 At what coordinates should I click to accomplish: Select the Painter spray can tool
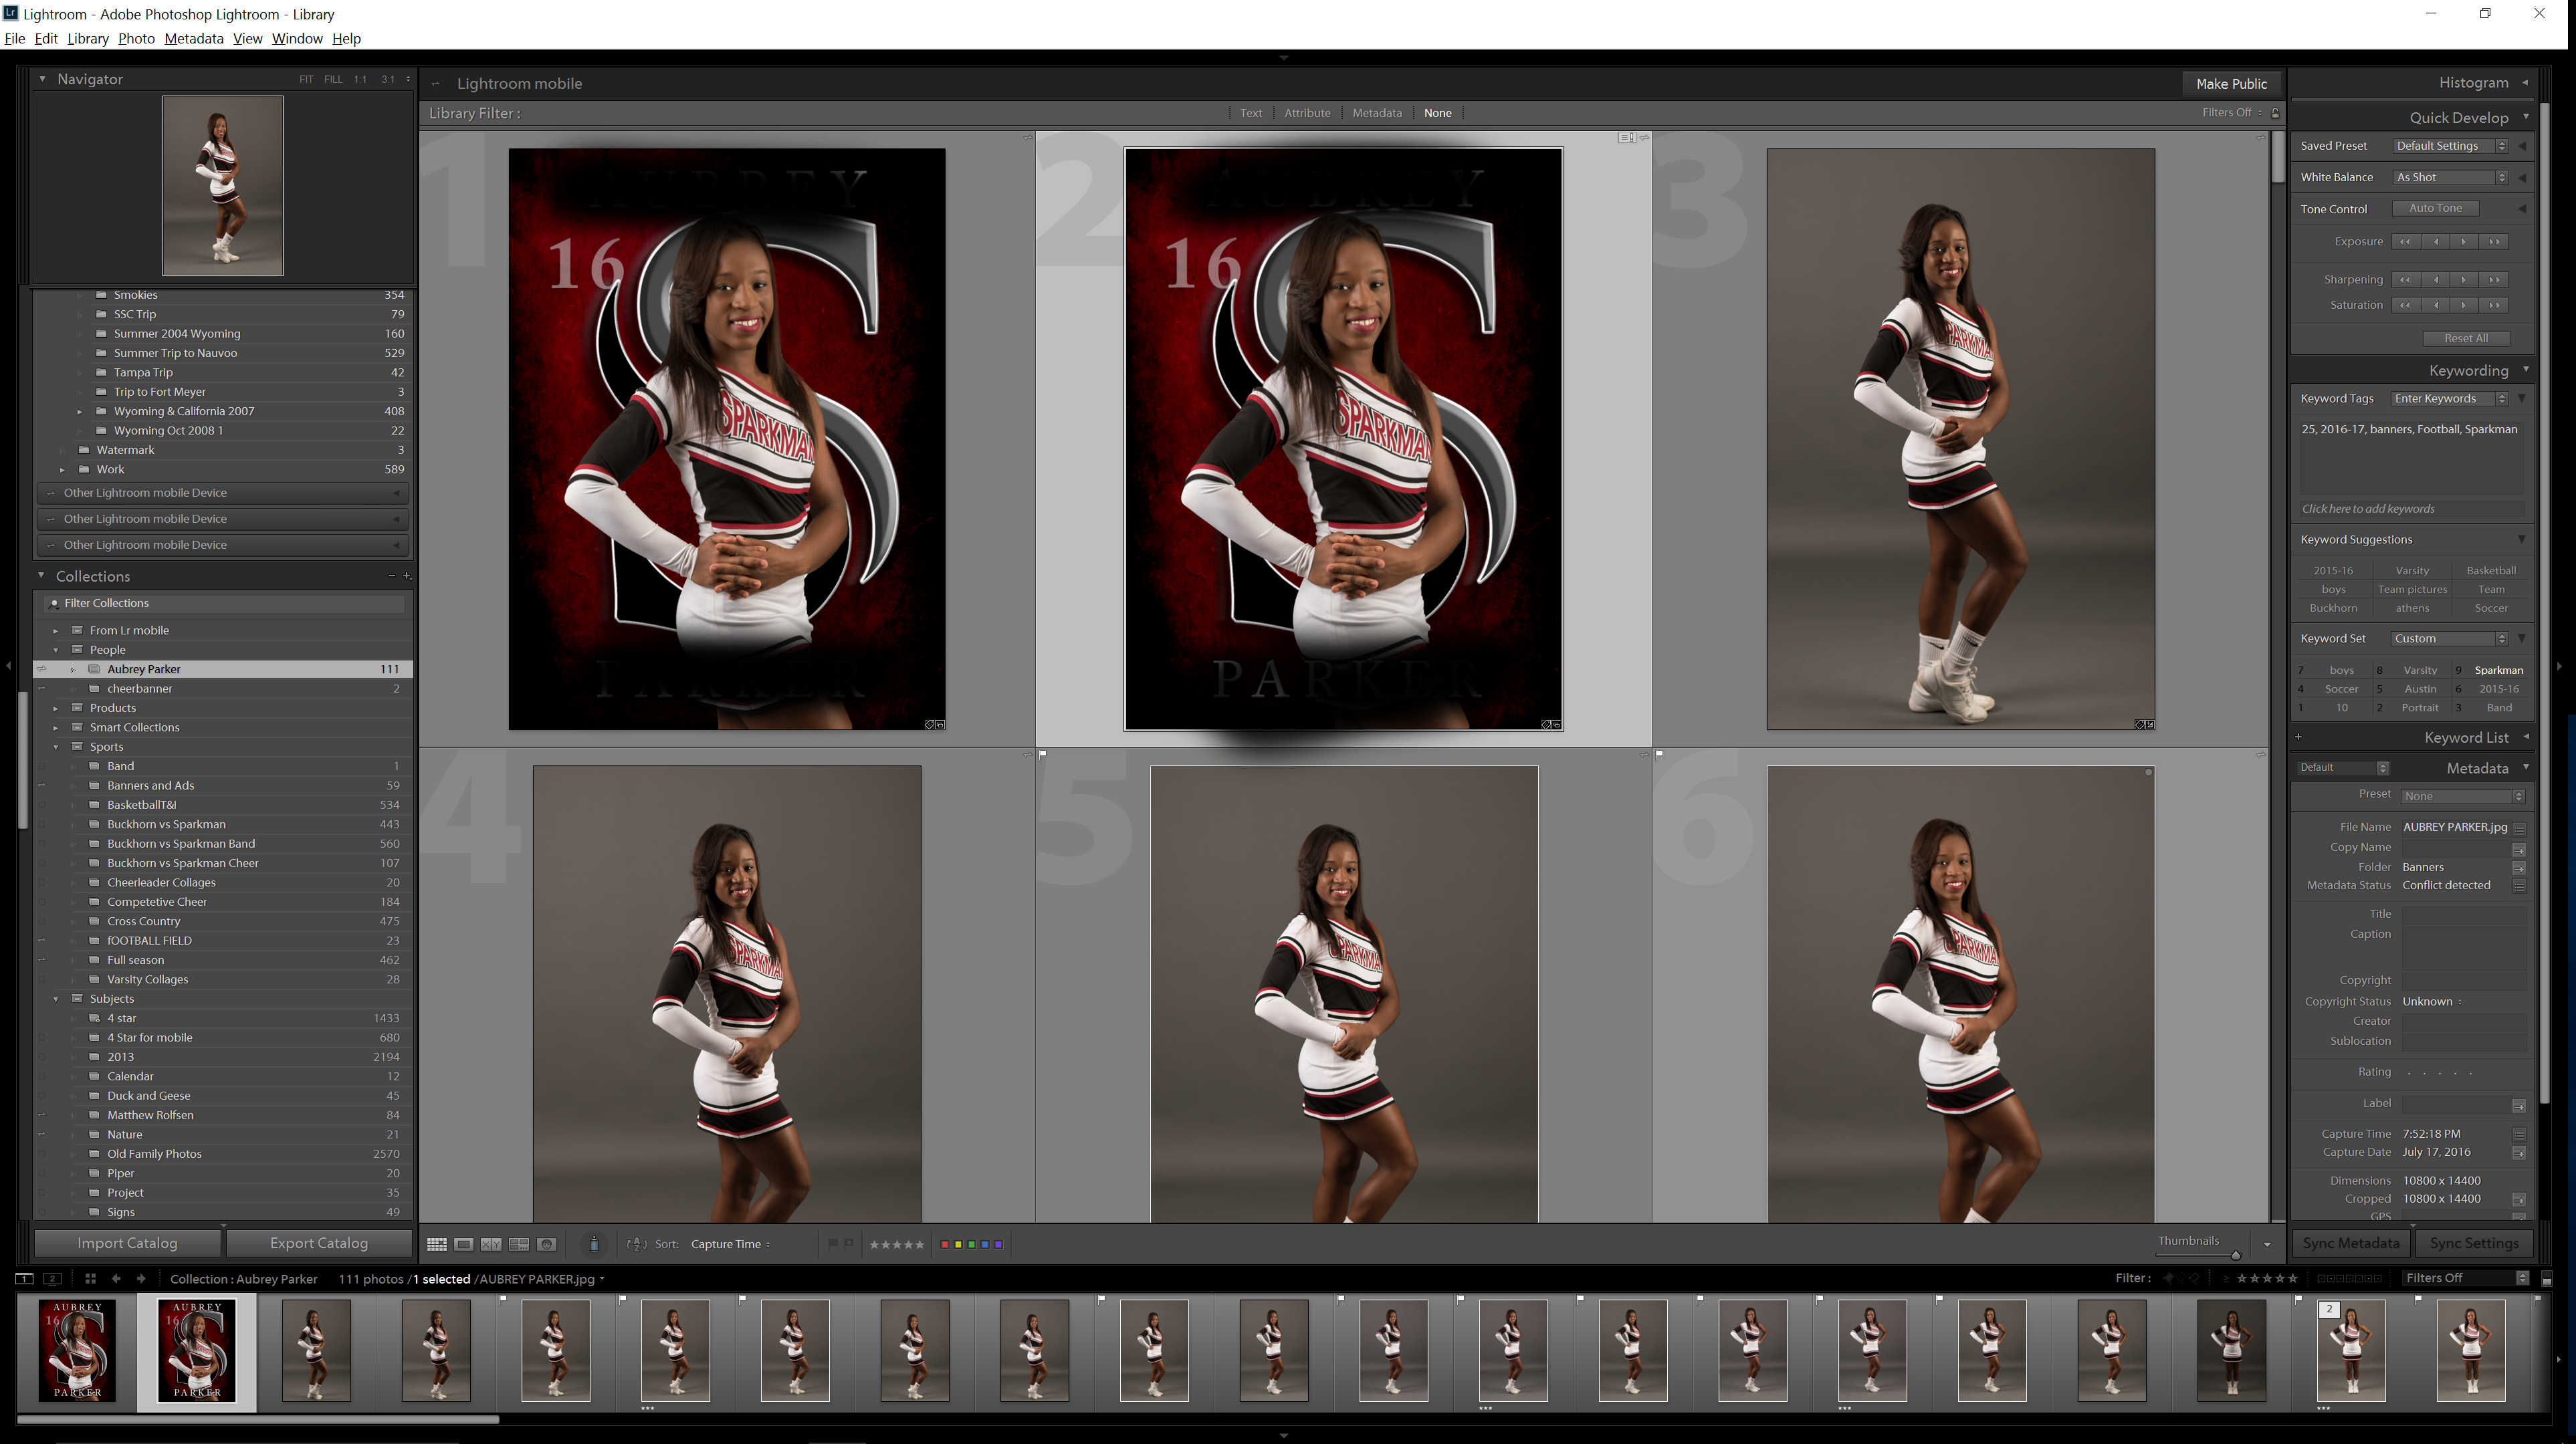coord(594,1244)
